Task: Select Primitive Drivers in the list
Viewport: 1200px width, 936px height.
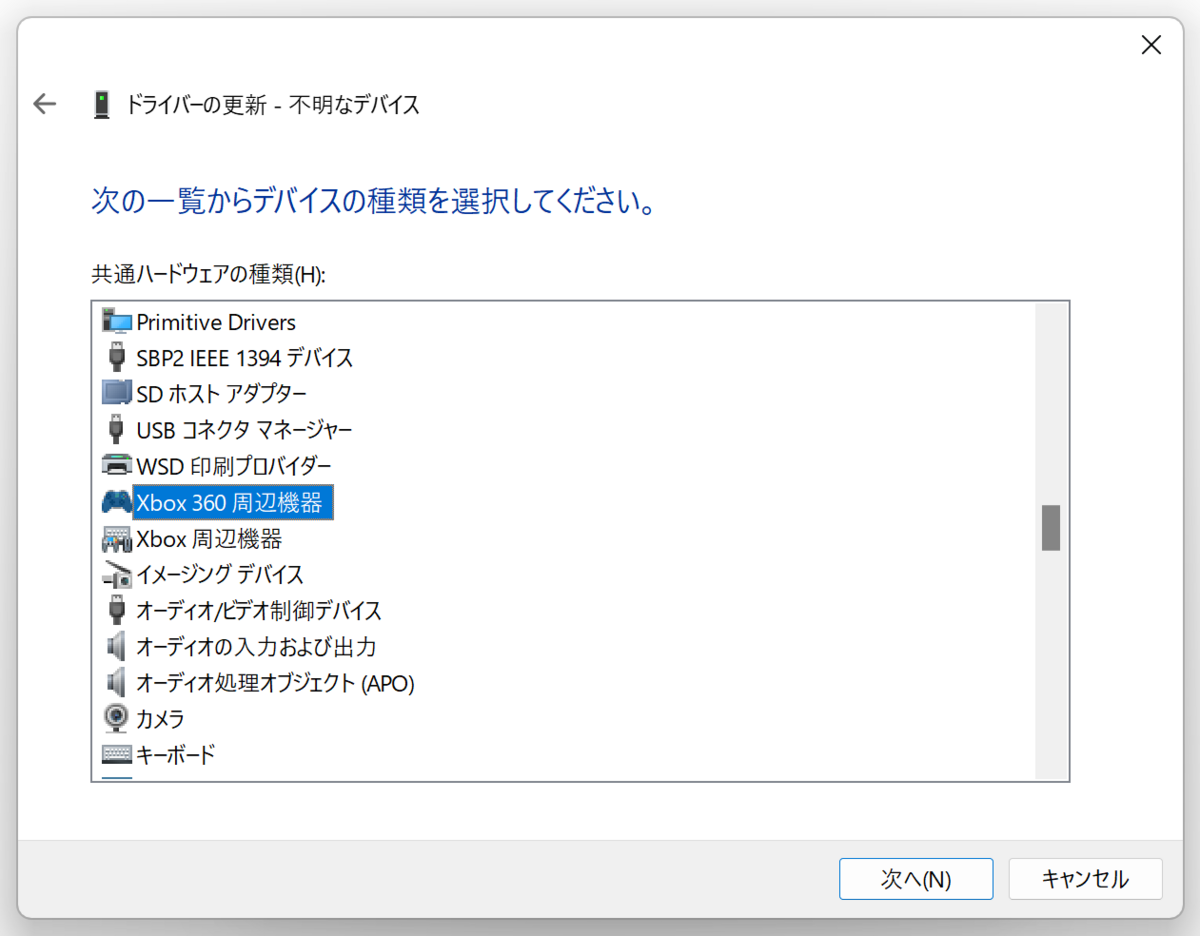Action: (x=216, y=322)
